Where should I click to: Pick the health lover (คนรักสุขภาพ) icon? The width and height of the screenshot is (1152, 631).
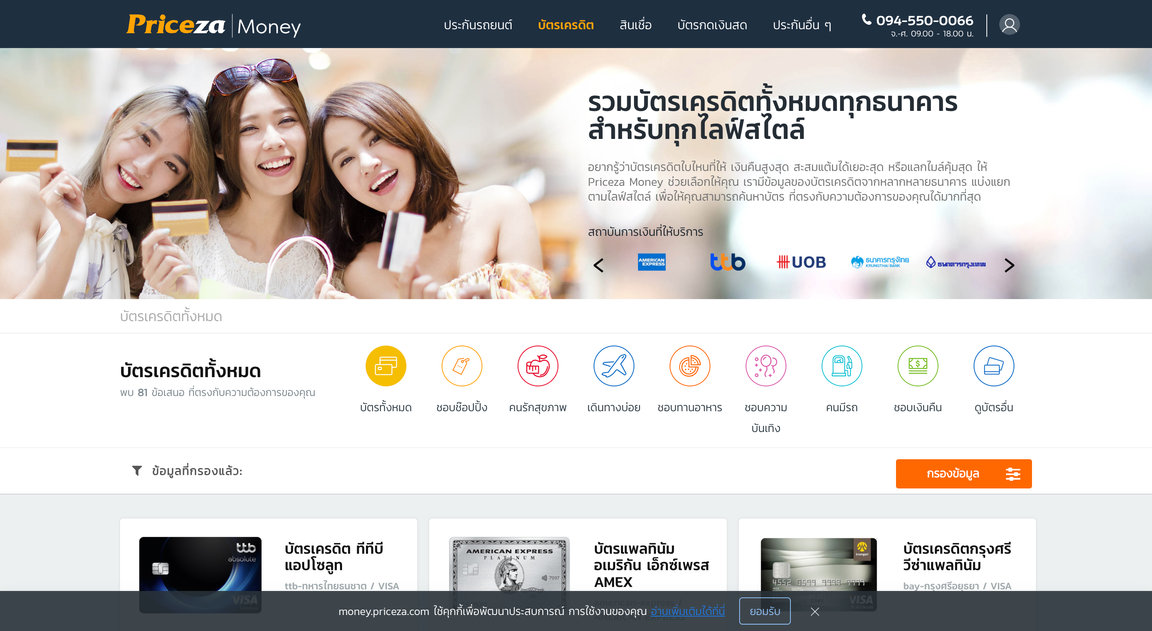(x=538, y=366)
